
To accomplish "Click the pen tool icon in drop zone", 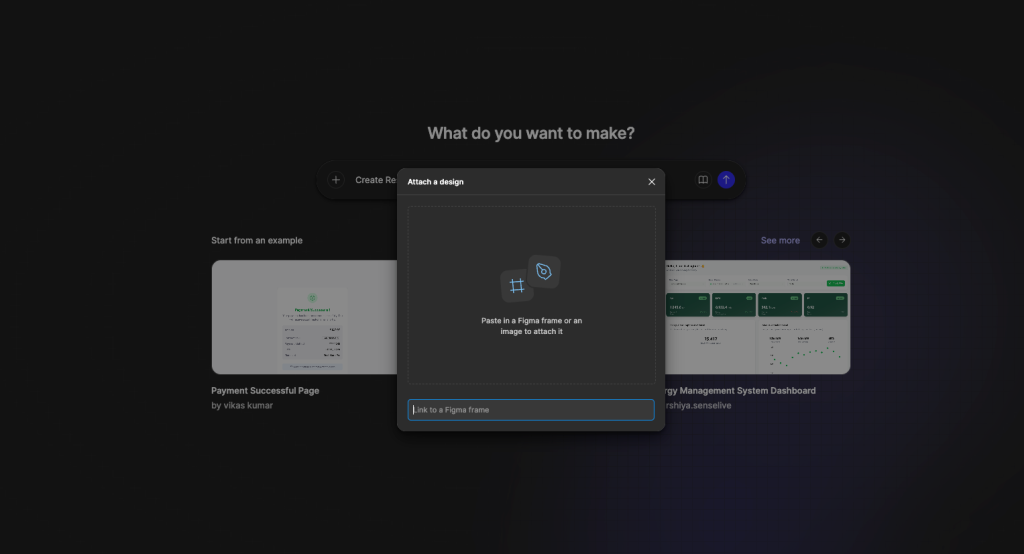I will click(x=544, y=271).
